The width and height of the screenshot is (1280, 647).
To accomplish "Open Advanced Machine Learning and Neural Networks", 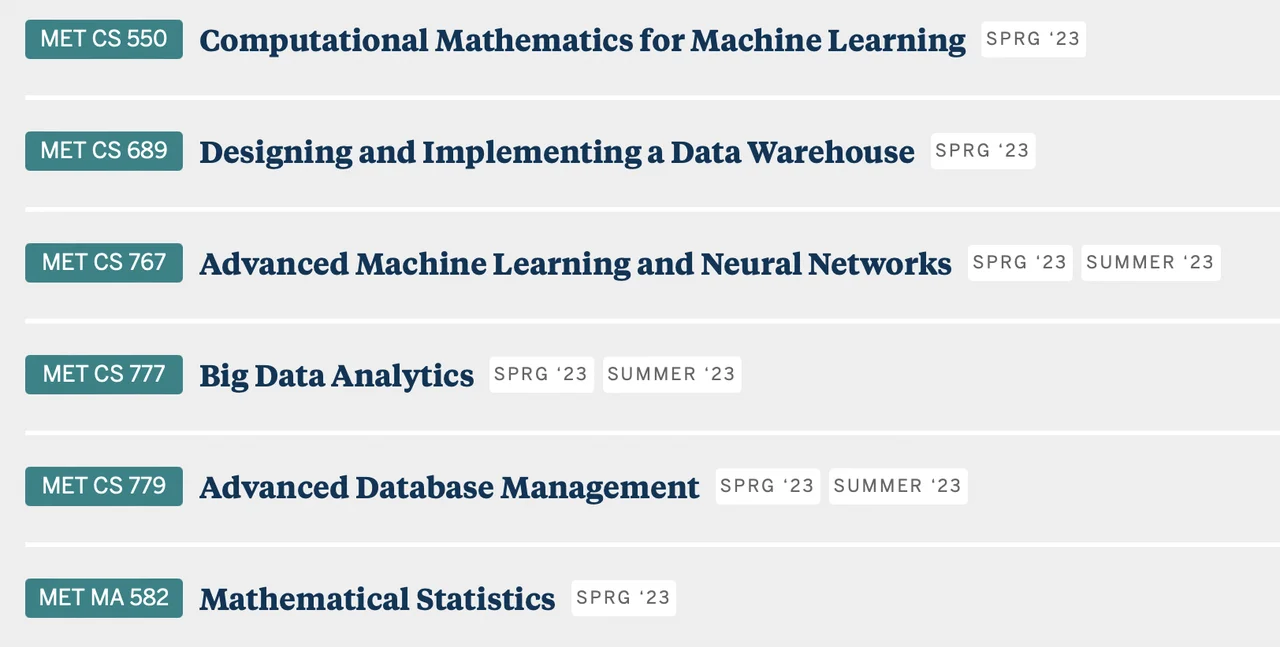I will 575,265.
